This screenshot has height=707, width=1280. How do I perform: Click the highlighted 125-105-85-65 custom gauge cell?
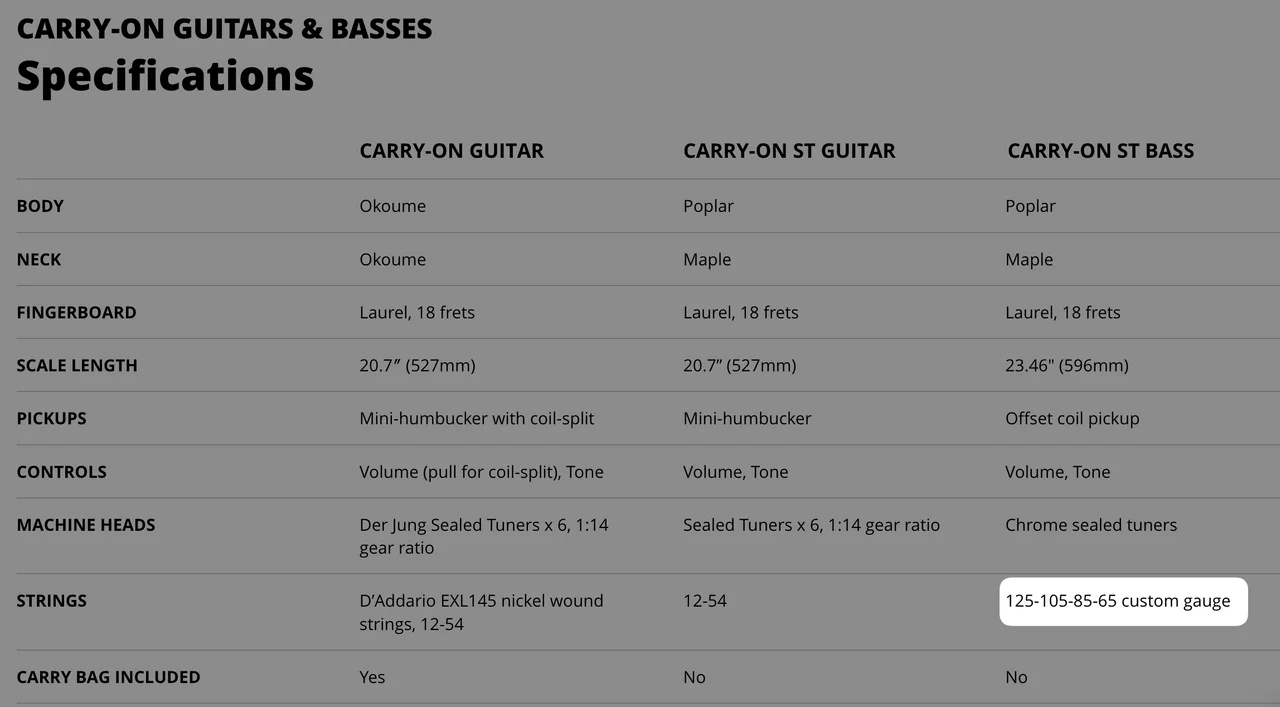(1118, 601)
